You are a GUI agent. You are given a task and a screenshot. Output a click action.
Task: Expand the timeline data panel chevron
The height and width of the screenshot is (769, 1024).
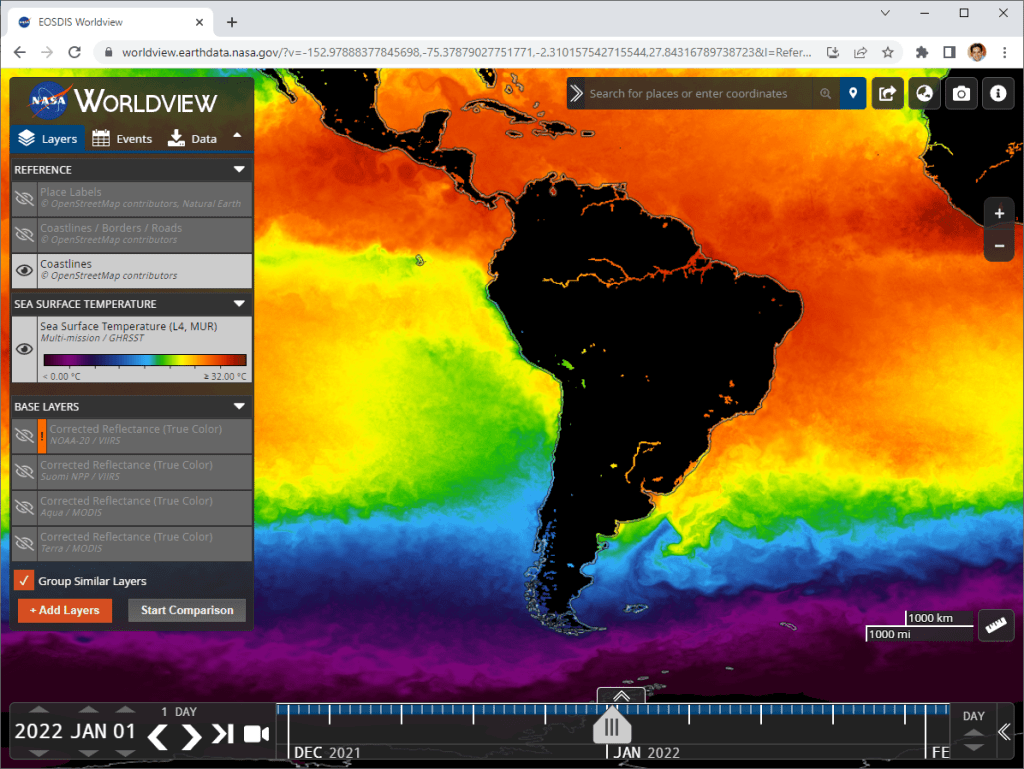[x=621, y=696]
